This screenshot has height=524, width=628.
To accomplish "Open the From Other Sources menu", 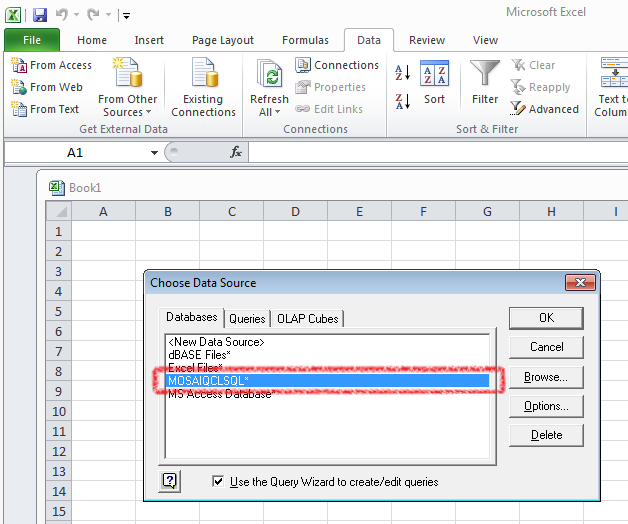I will click(127, 87).
